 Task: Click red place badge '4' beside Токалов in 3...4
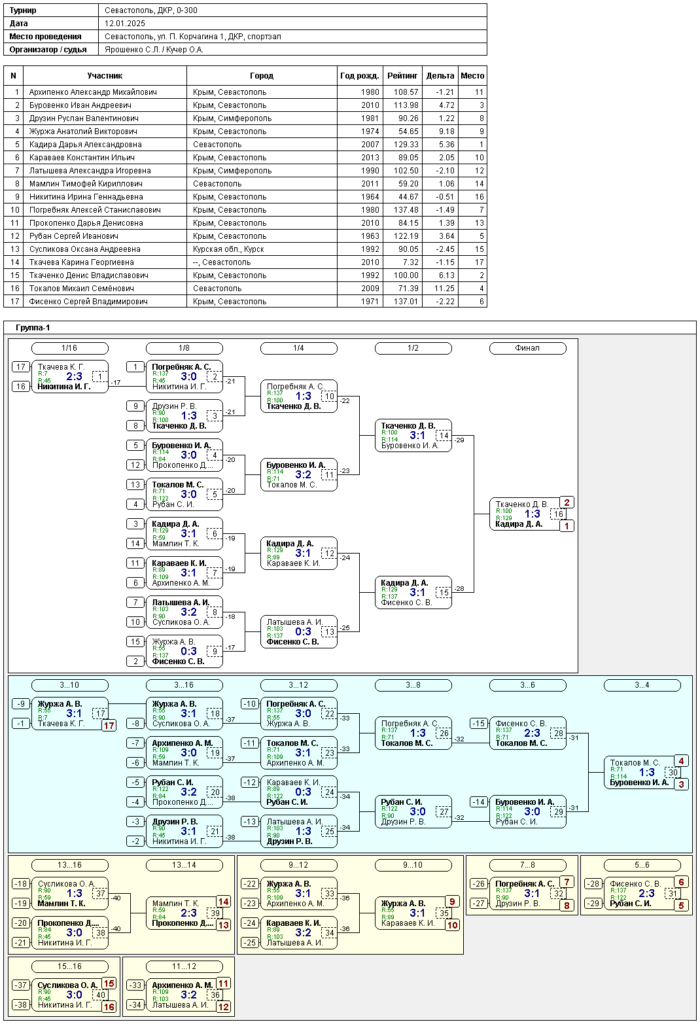(x=681, y=761)
